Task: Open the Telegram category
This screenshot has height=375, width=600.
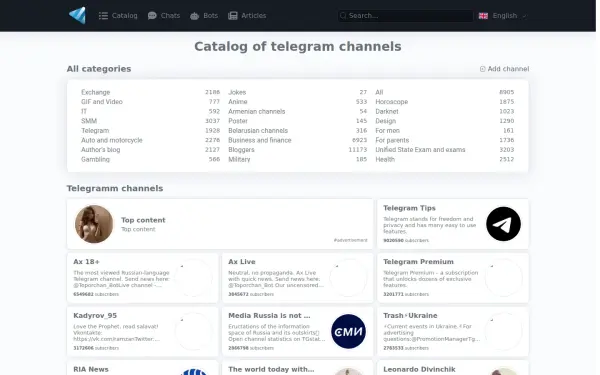Action: click(95, 130)
